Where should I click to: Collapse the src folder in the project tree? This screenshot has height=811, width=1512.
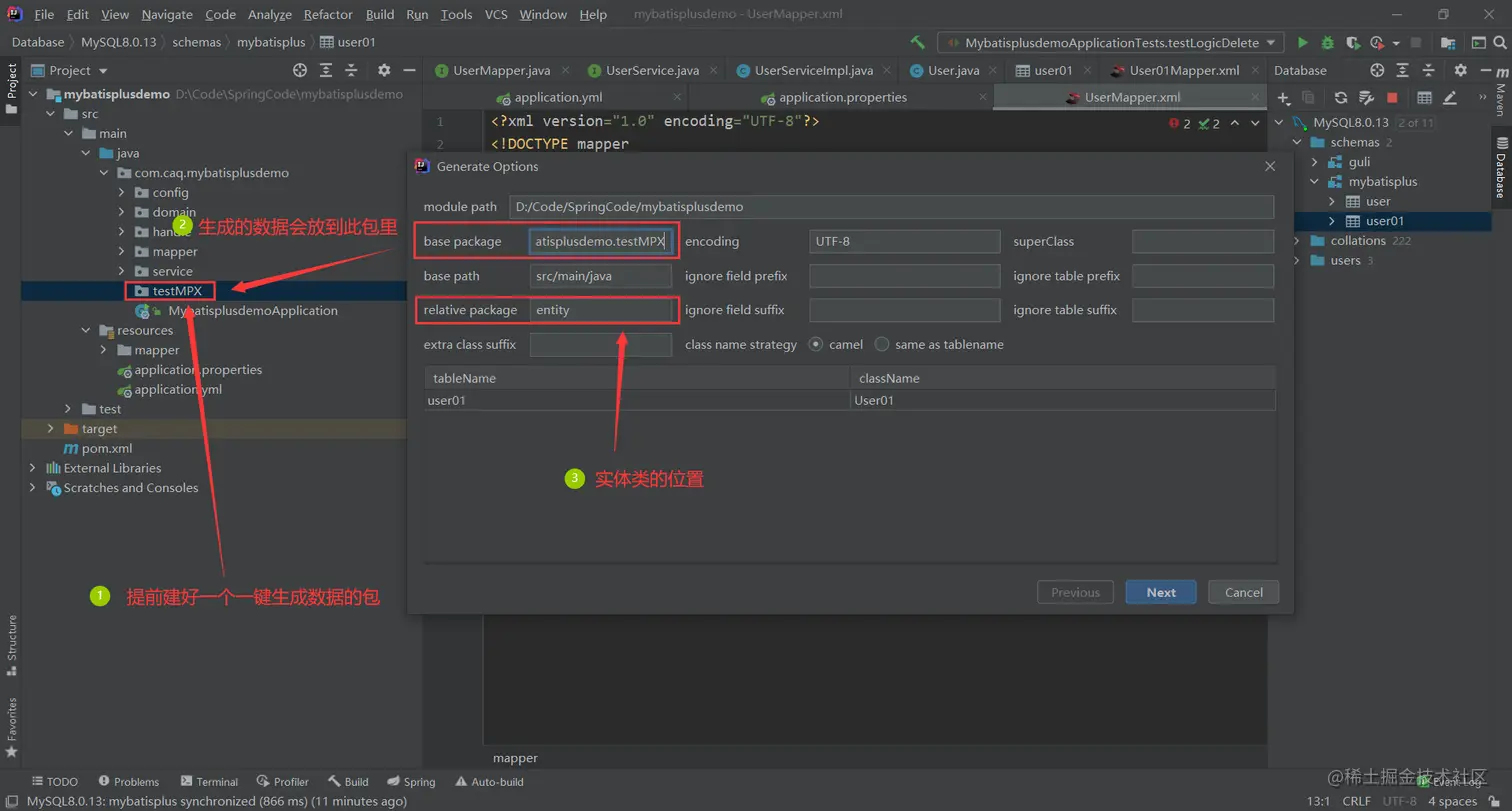(x=51, y=114)
